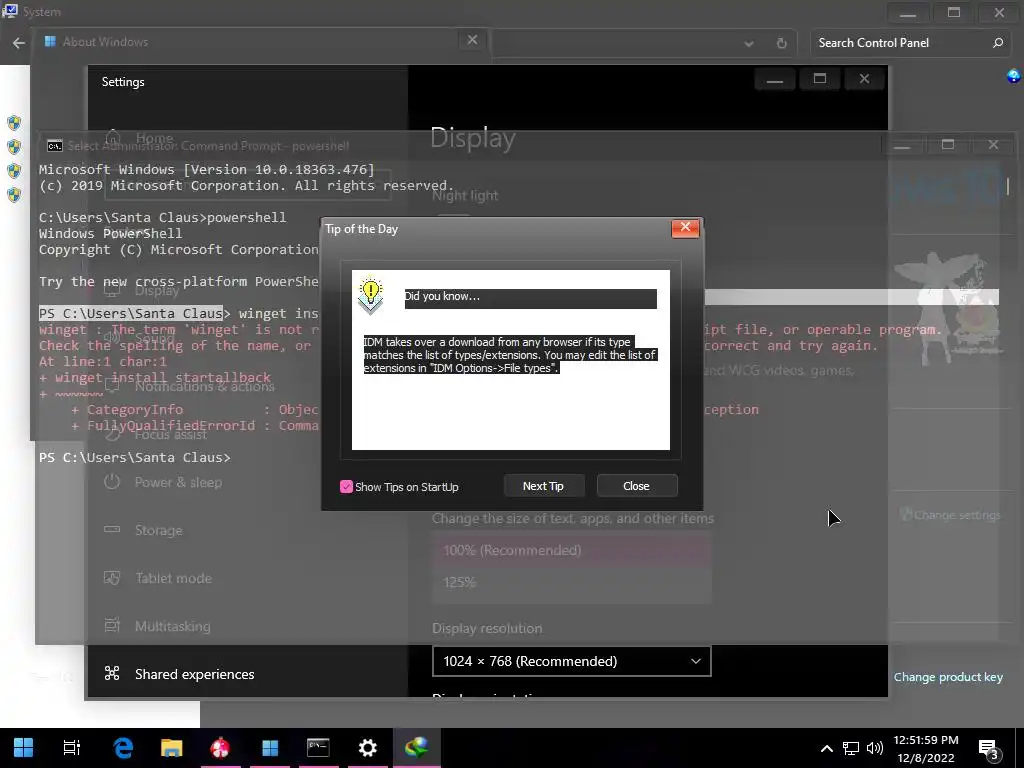Click the Tablet mode icon
1024x768 pixels.
112,577
